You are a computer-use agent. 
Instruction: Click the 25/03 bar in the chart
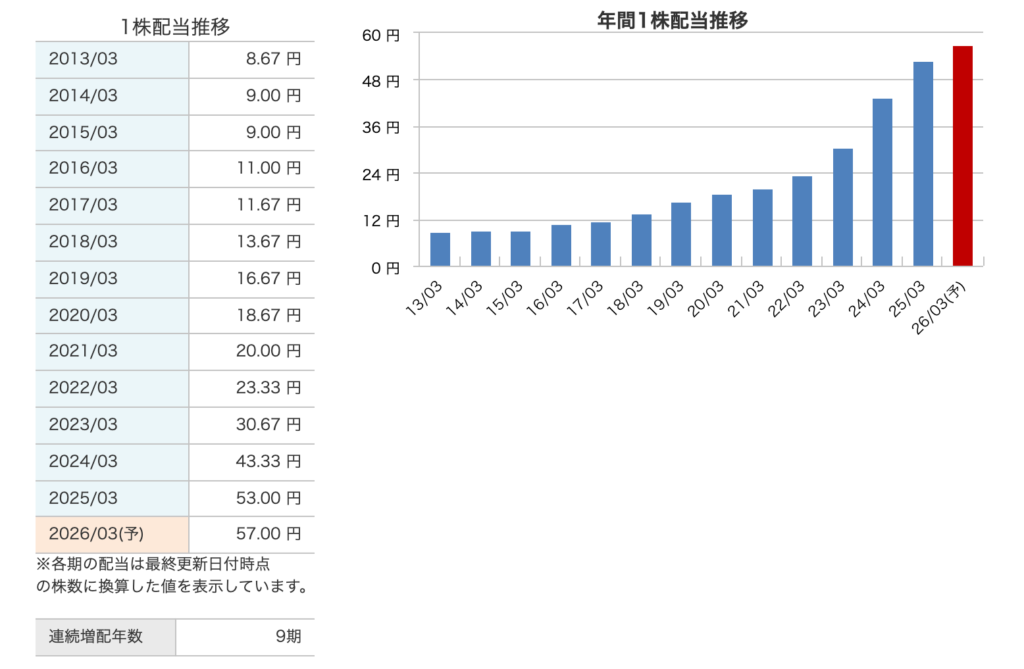pyautogui.click(x=922, y=164)
